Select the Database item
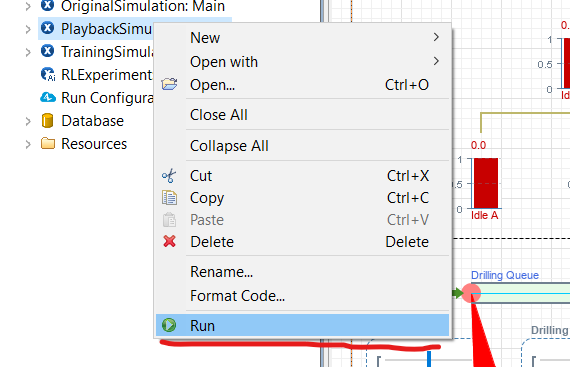This screenshot has width=570, height=367. click(x=92, y=121)
